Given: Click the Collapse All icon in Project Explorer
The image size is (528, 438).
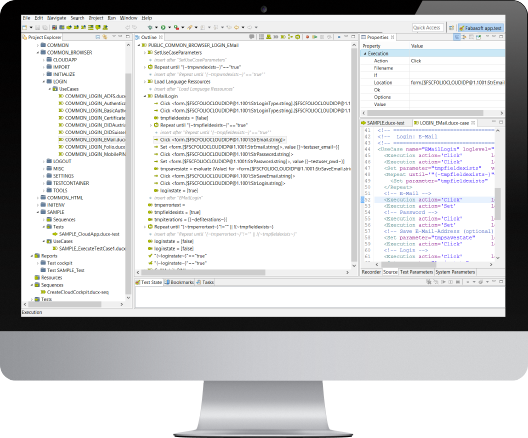Looking at the screenshot, I should (98, 37).
